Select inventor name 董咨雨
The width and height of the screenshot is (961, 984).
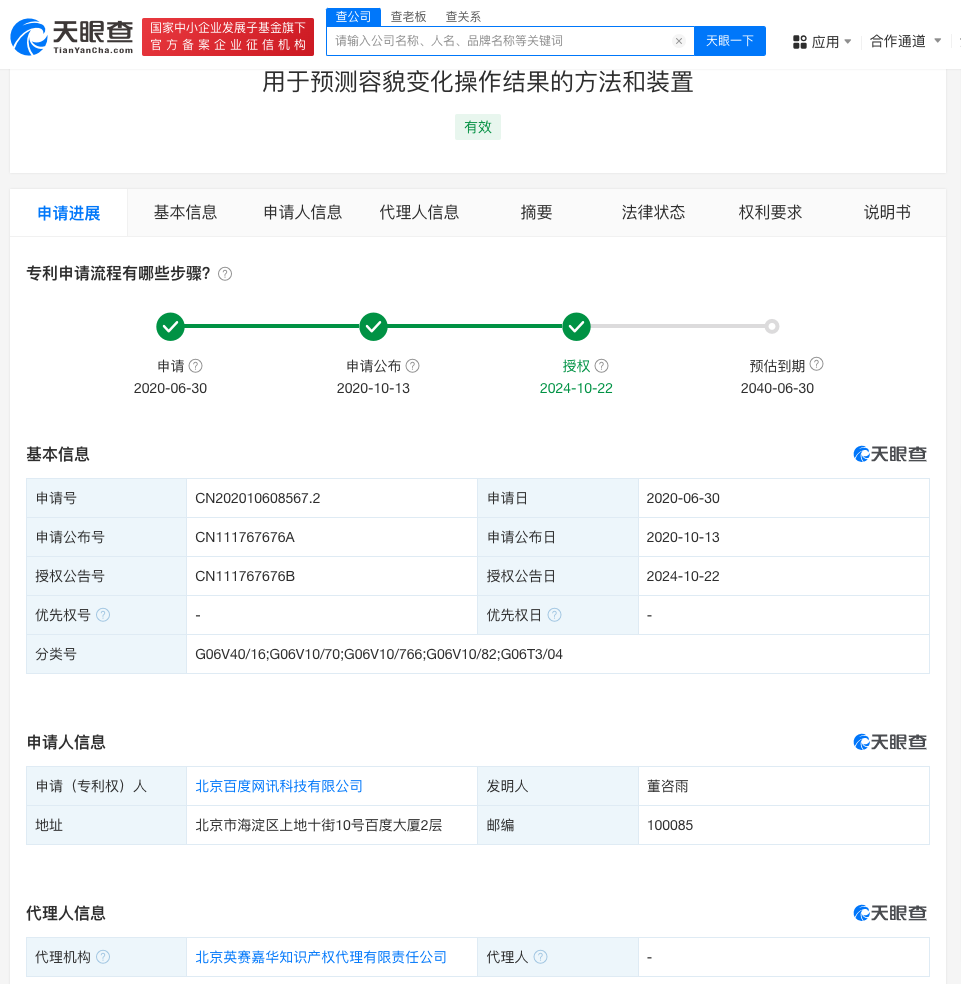point(667,786)
